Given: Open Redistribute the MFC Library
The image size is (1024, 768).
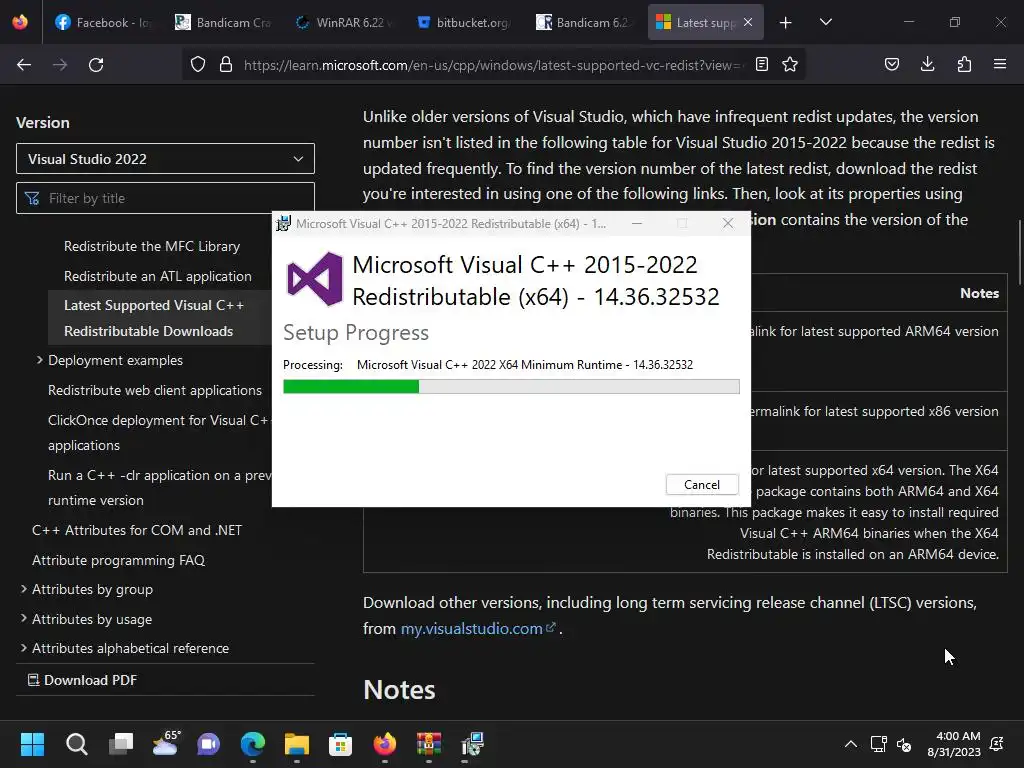Looking at the screenshot, I should pyautogui.click(x=152, y=246).
